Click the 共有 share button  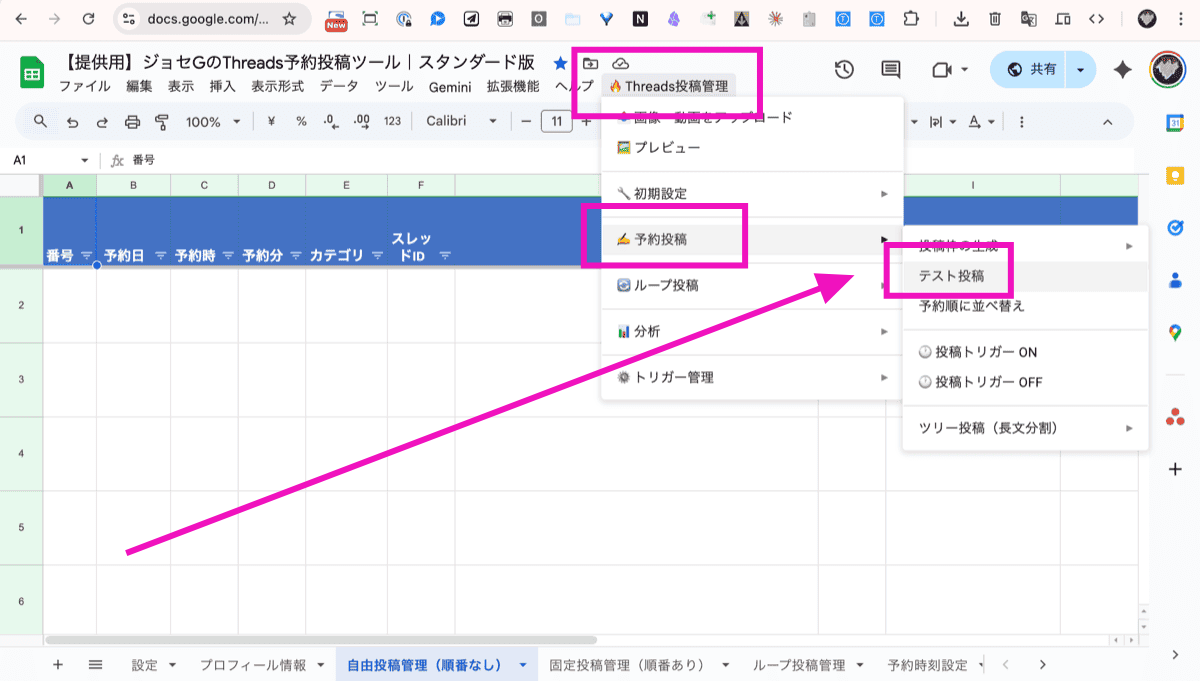point(1030,69)
